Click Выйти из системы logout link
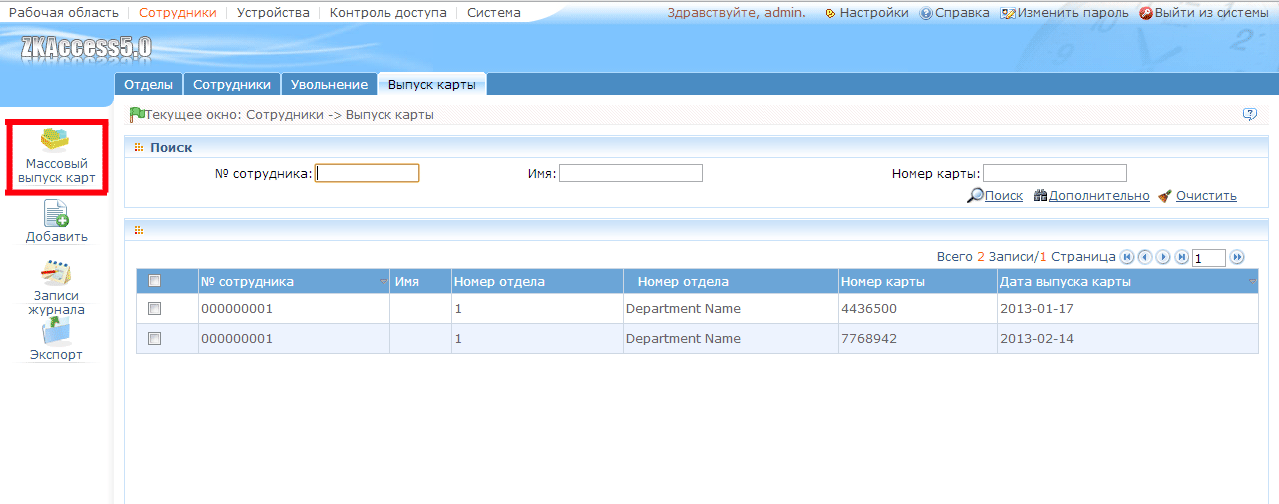 coord(1208,13)
